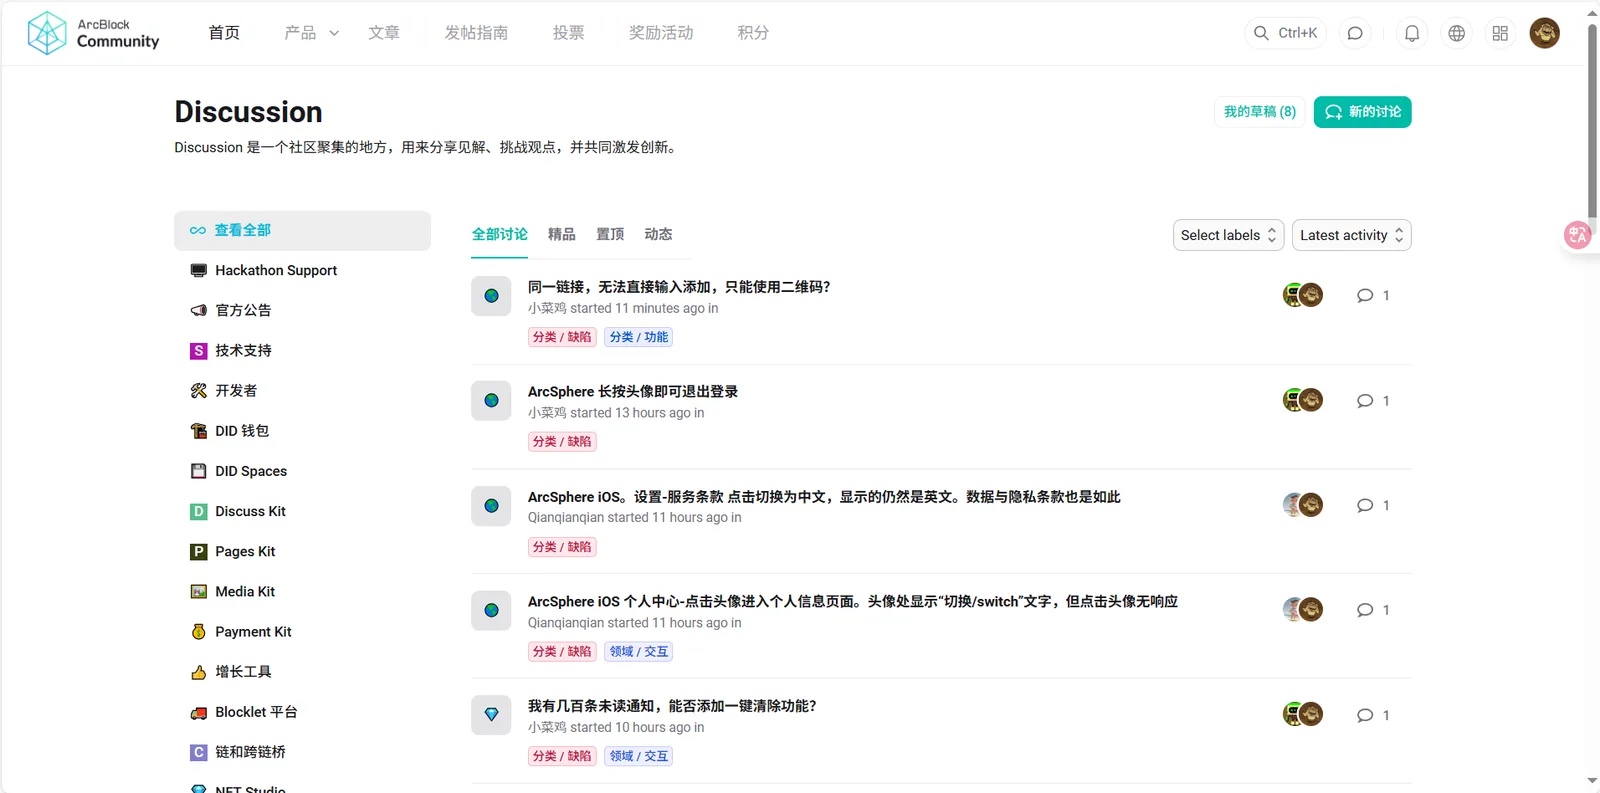Viewport: 1600px width, 793px height.
Task: Start a 新的讨论
Action: click(x=1363, y=112)
